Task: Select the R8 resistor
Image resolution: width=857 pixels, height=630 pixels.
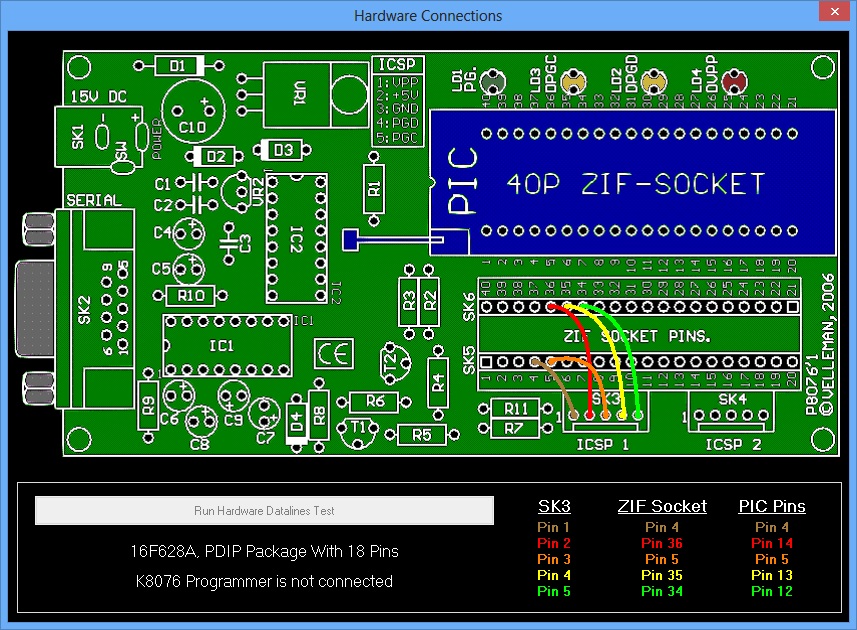Action: [x=319, y=415]
